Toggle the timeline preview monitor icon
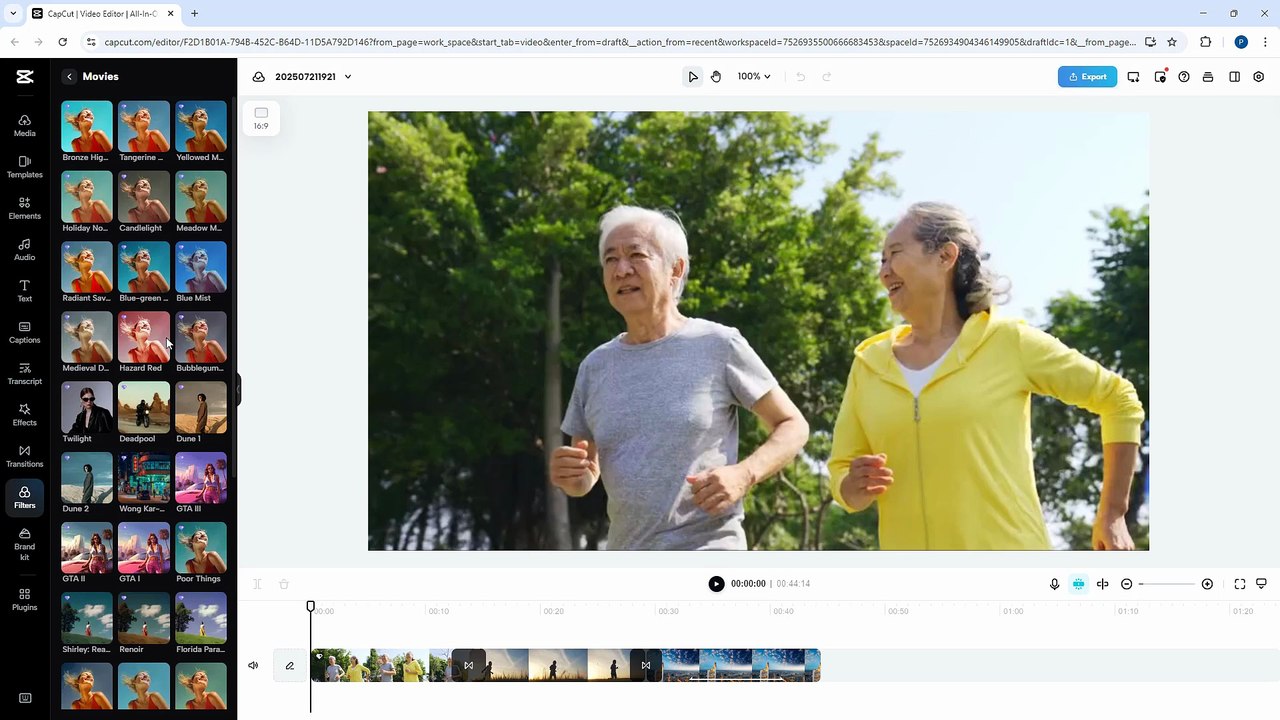 coord(1262,584)
